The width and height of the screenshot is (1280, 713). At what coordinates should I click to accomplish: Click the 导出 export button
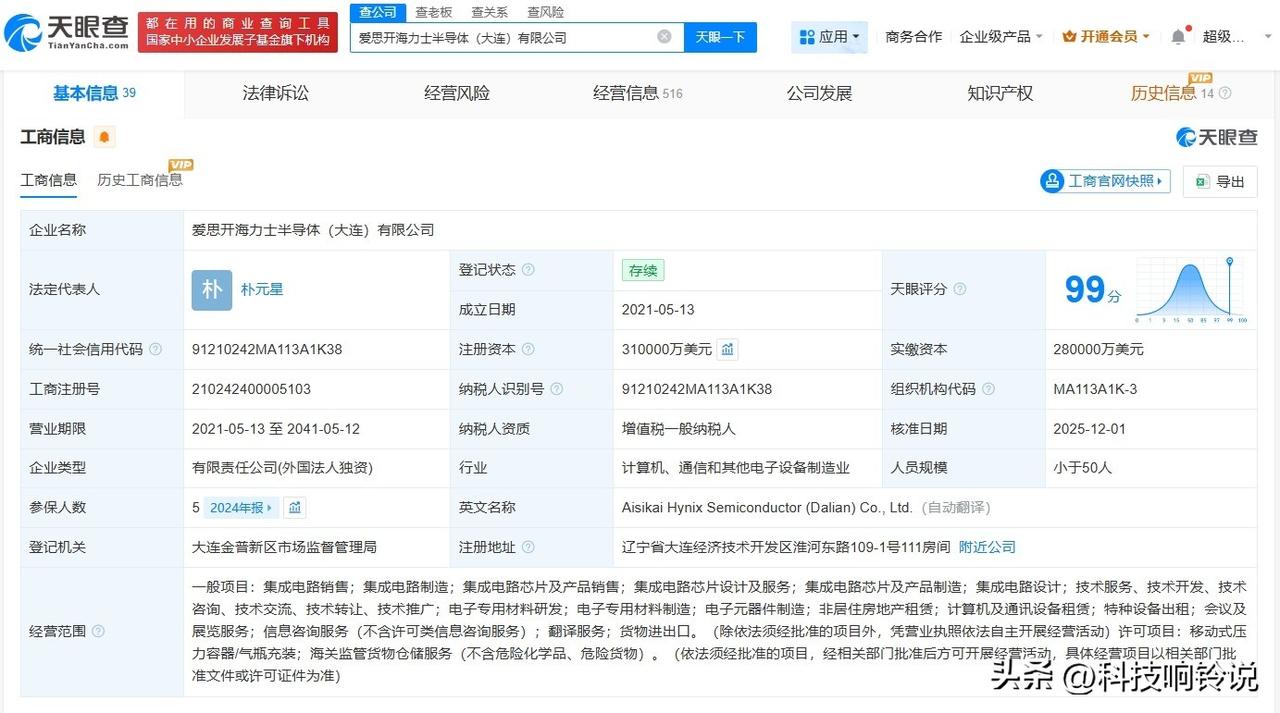click(1220, 181)
